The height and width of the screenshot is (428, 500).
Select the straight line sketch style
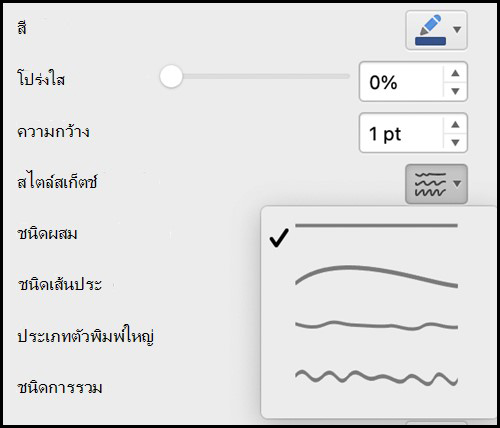pyautogui.click(x=376, y=226)
